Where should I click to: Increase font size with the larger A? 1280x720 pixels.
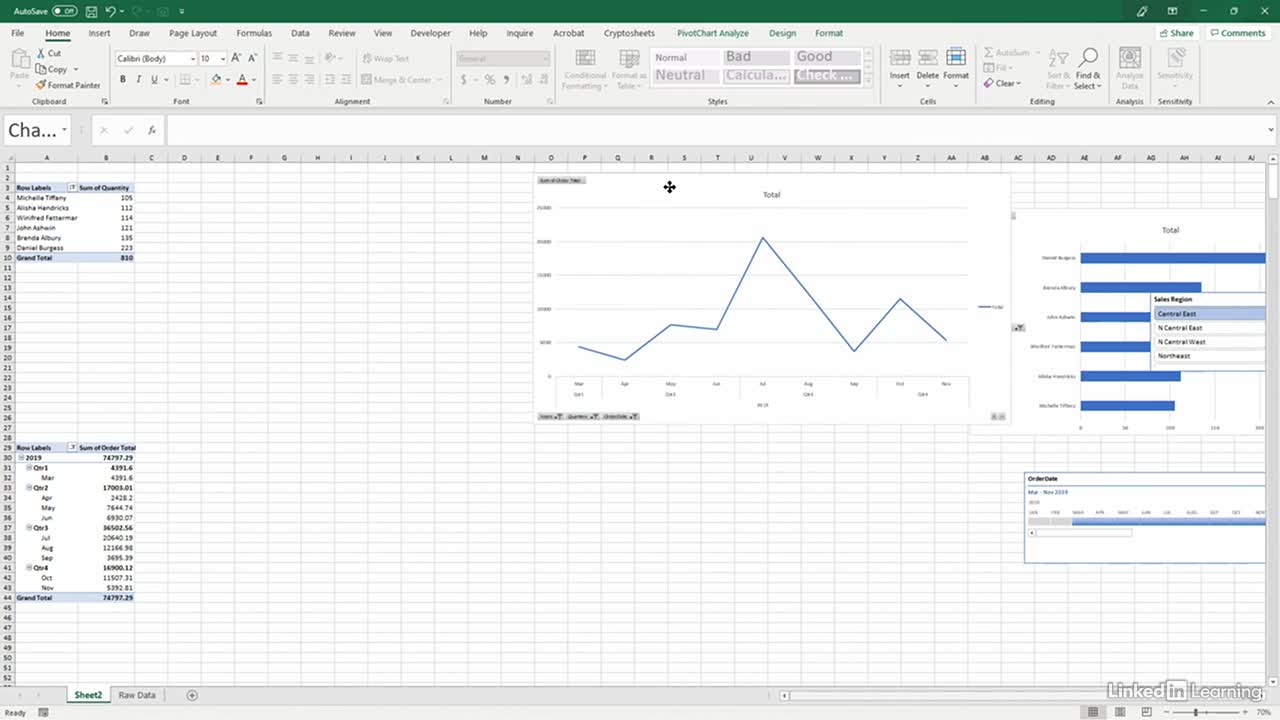click(x=237, y=59)
